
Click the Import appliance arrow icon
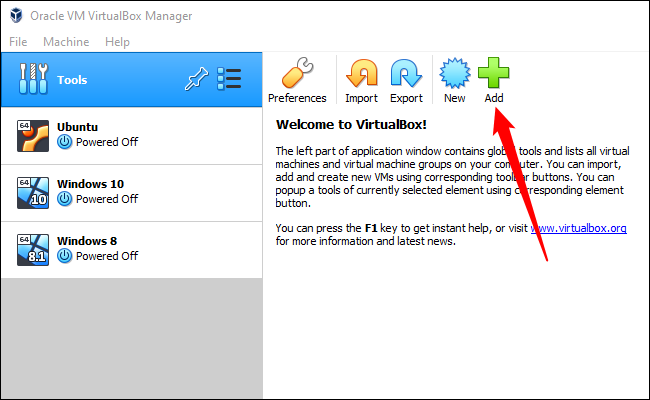click(x=362, y=73)
